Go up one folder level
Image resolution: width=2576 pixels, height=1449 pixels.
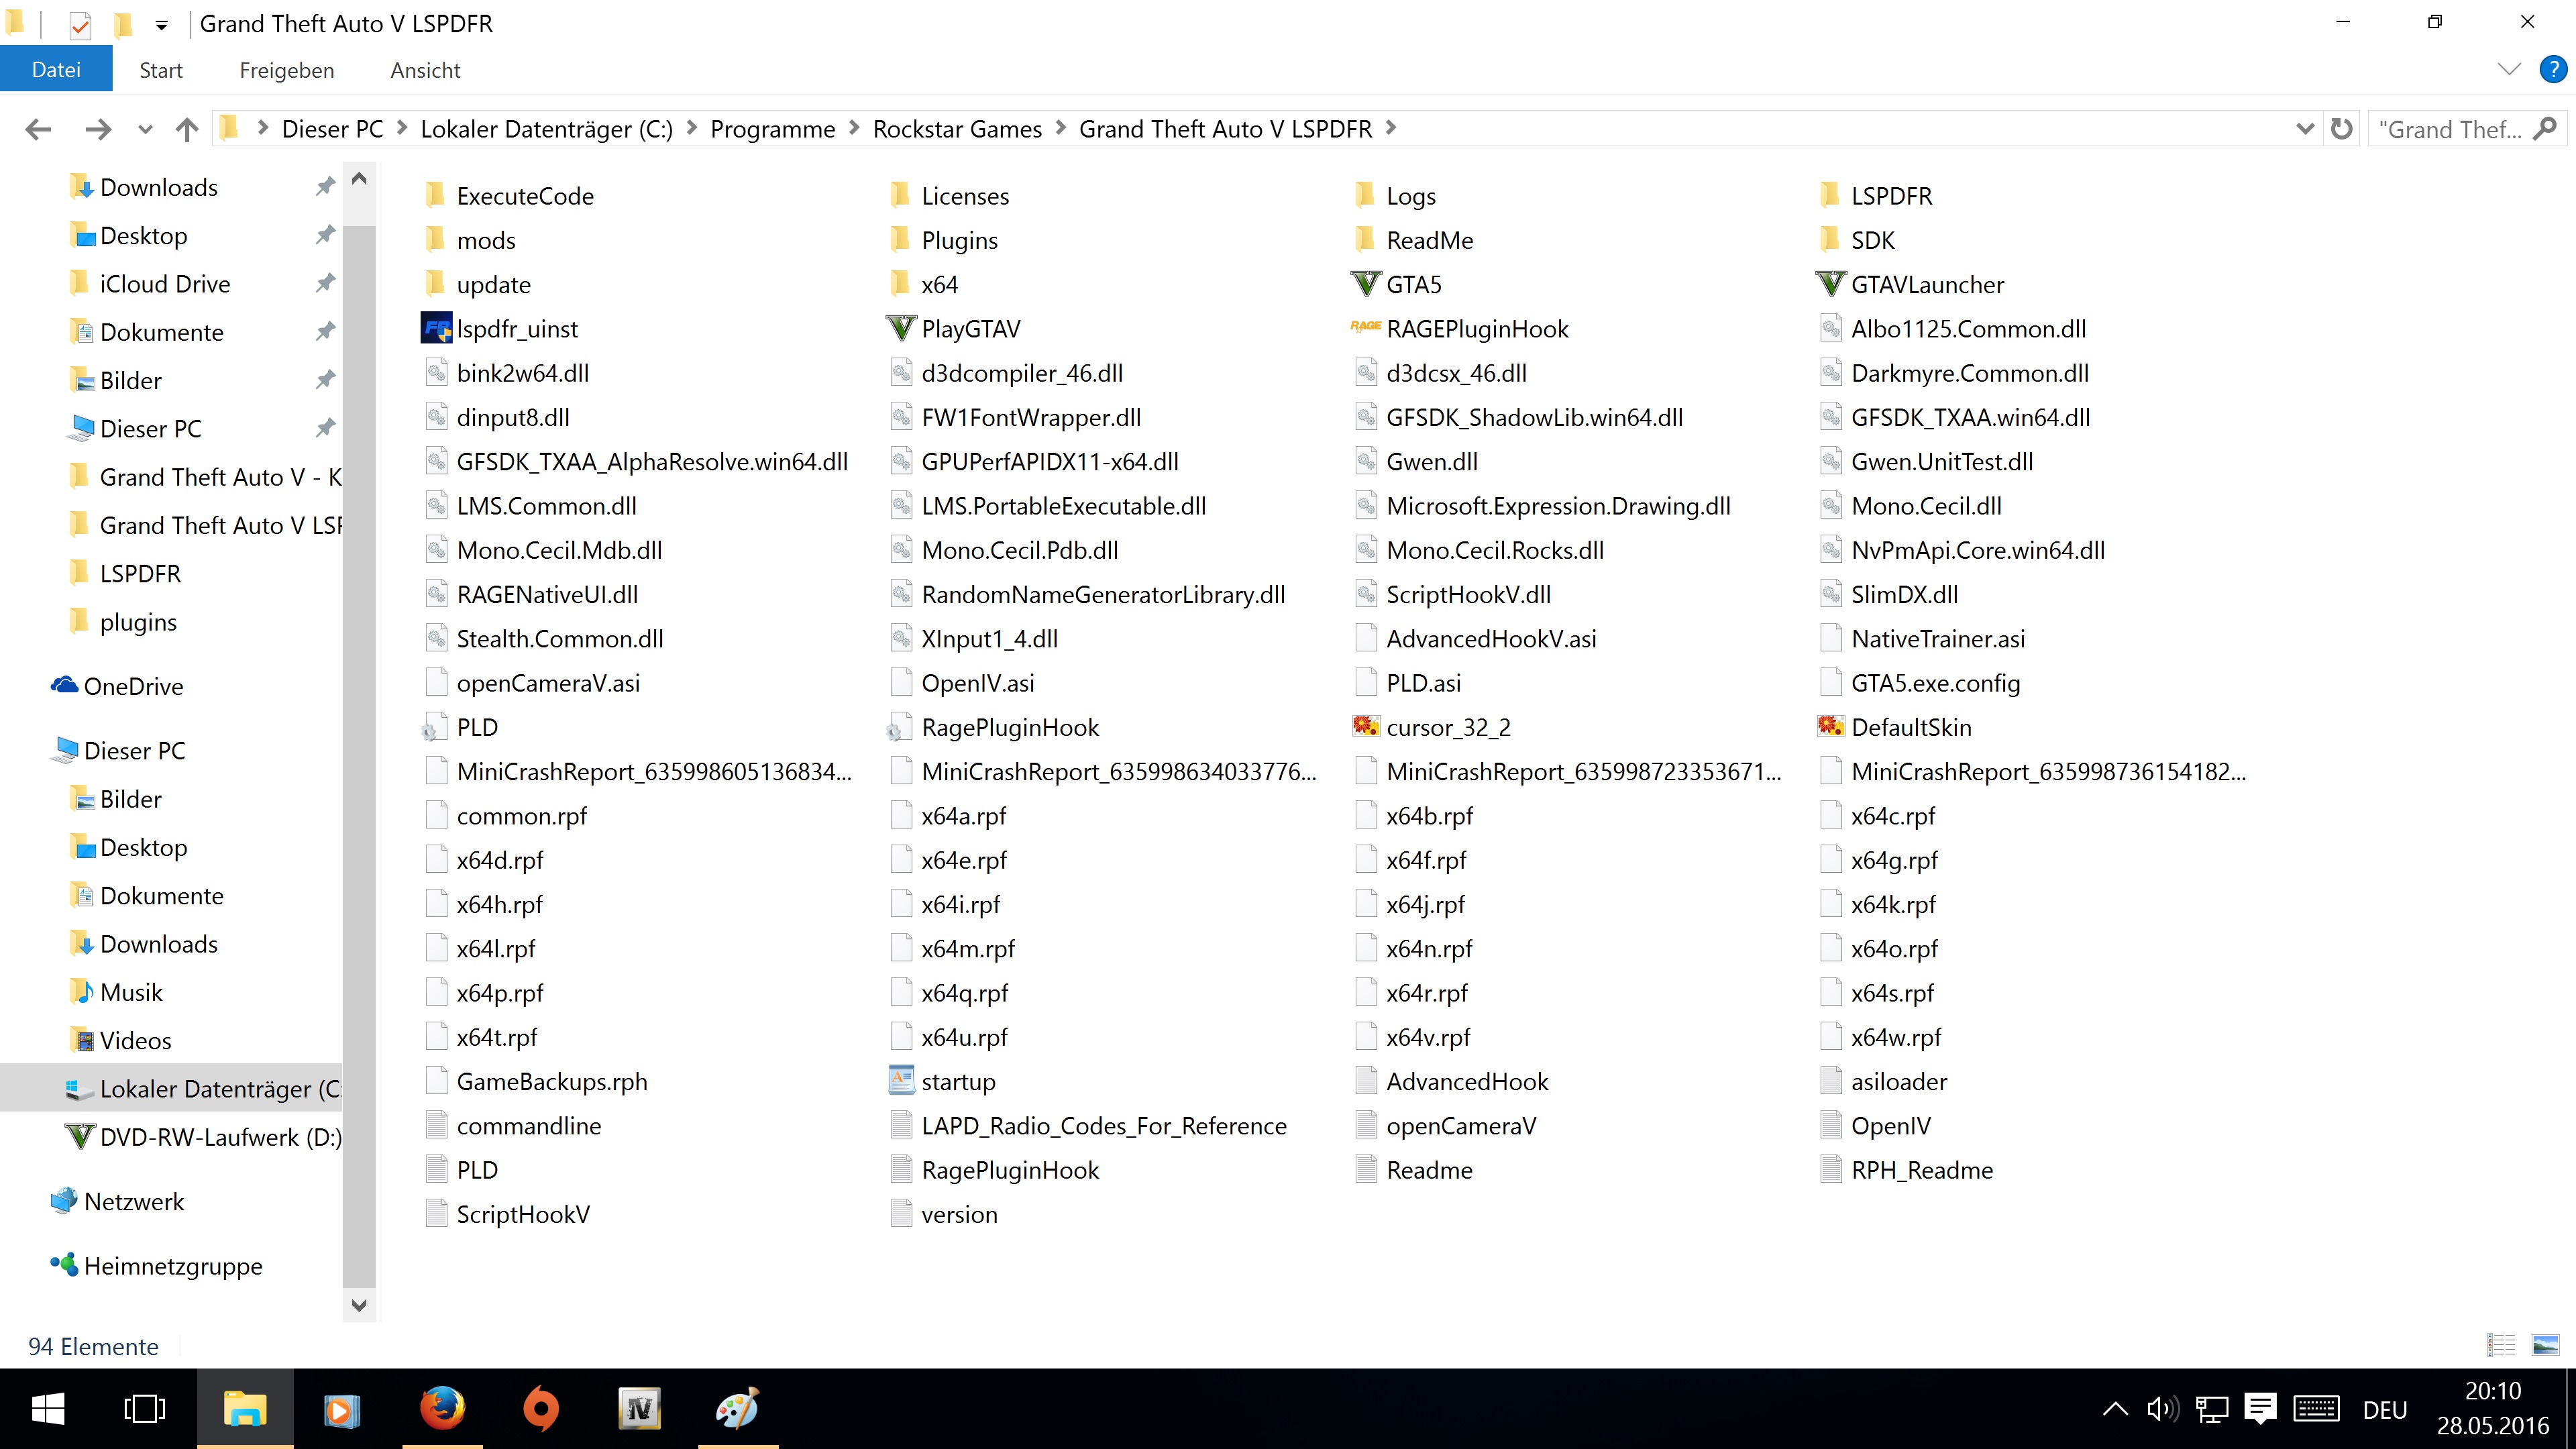click(x=187, y=129)
